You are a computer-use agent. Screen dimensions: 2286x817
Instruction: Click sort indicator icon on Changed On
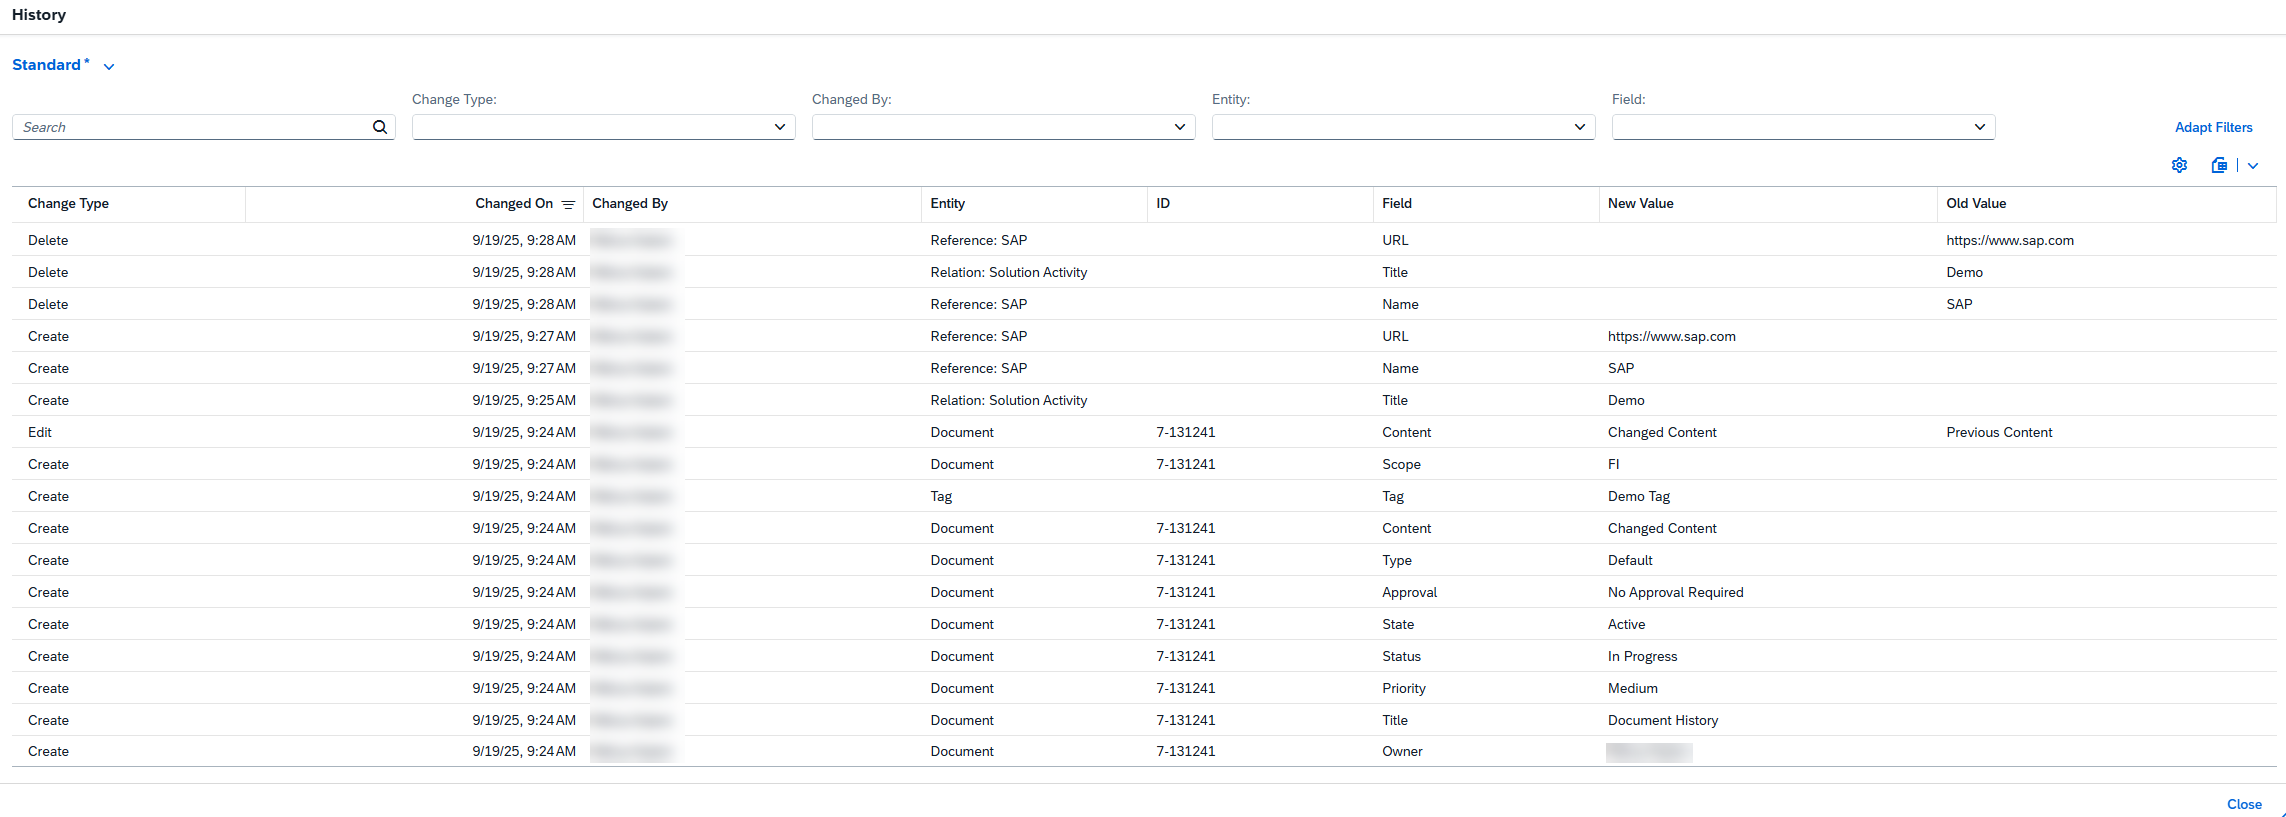[x=568, y=204]
